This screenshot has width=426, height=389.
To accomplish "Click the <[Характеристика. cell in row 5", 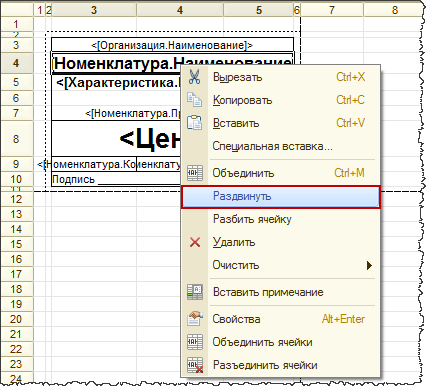I will coord(117,82).
